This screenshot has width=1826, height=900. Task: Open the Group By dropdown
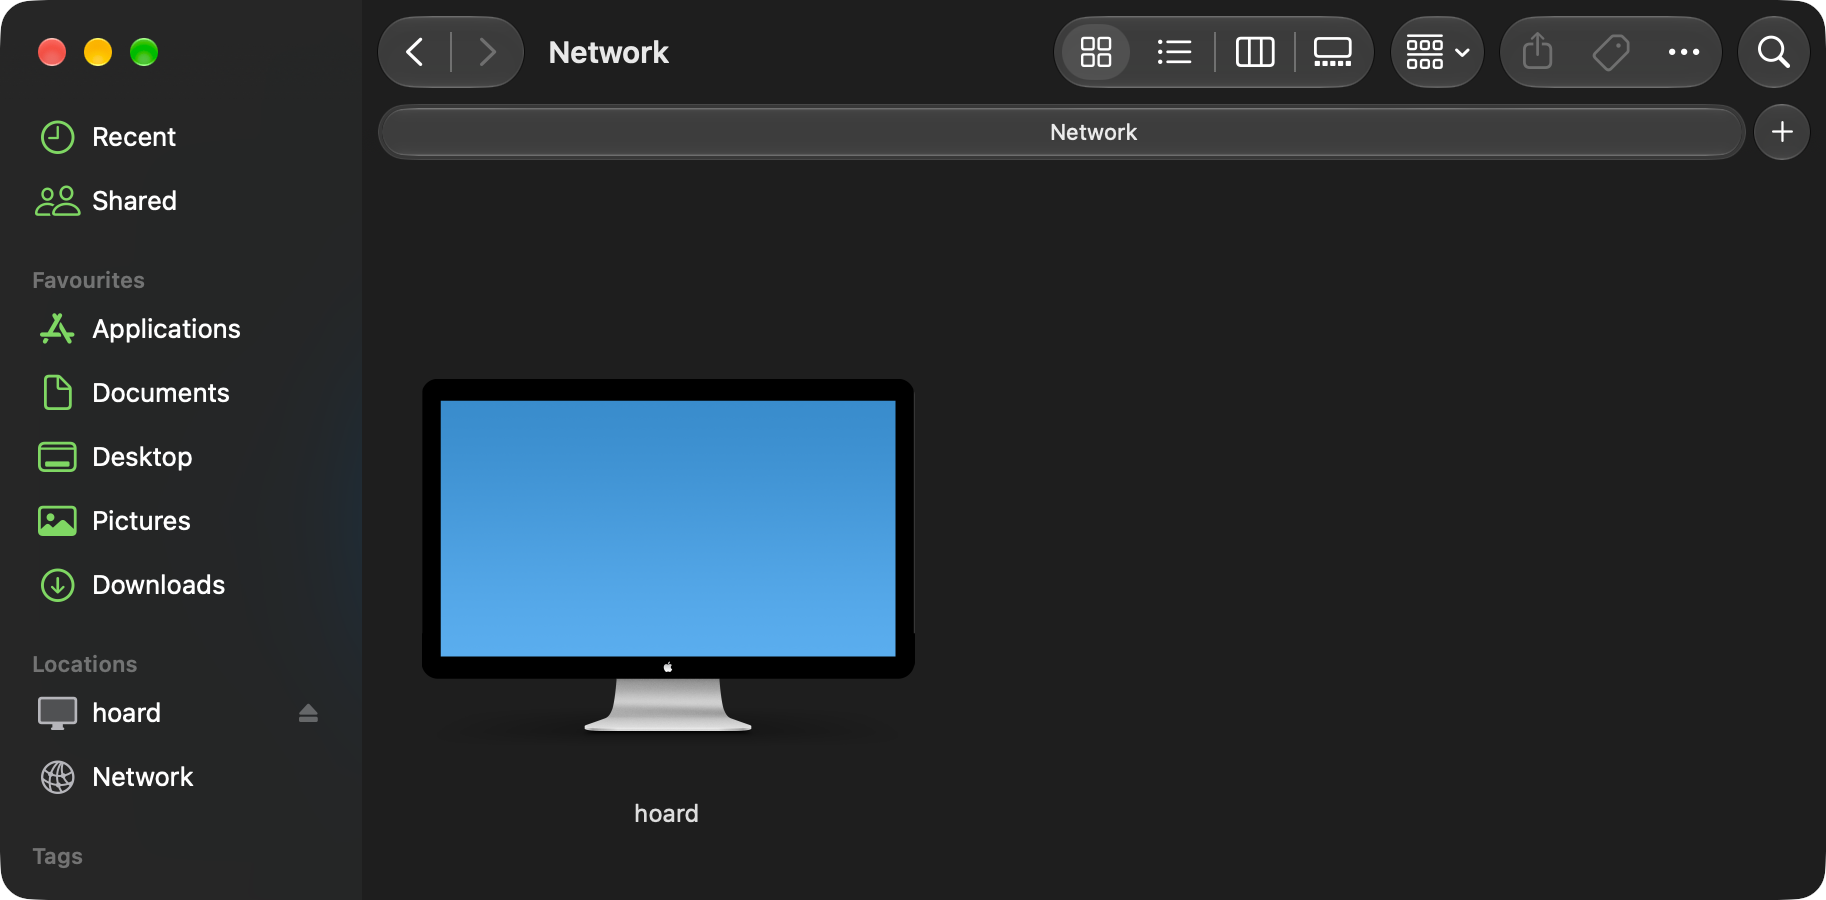[1437, 52]
